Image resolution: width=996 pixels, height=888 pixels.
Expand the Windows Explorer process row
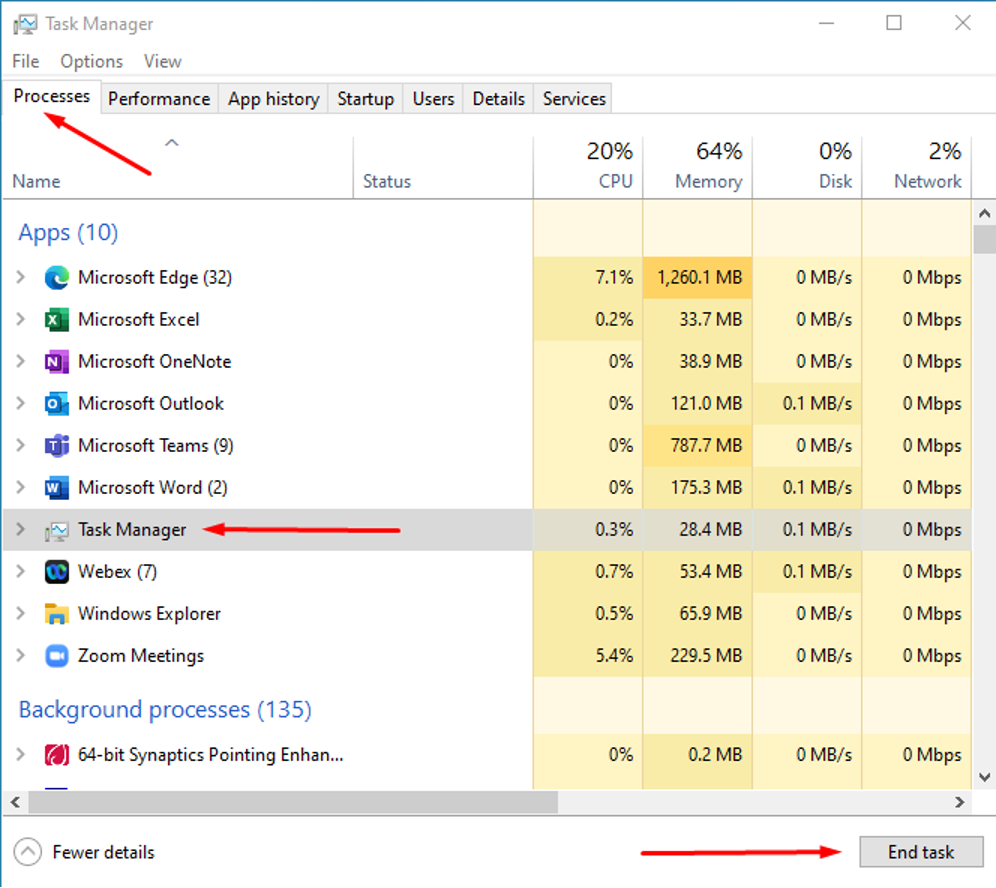click(x=20, y=613)
